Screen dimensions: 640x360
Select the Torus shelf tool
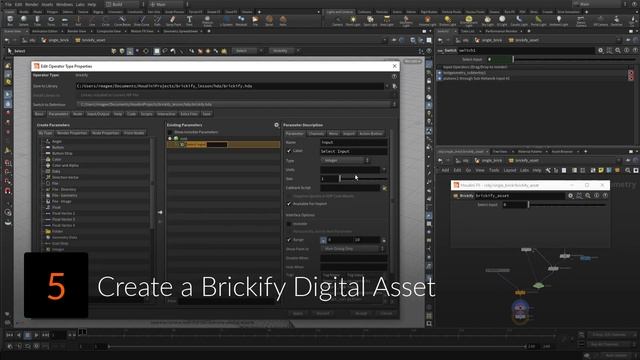[51, 20]
